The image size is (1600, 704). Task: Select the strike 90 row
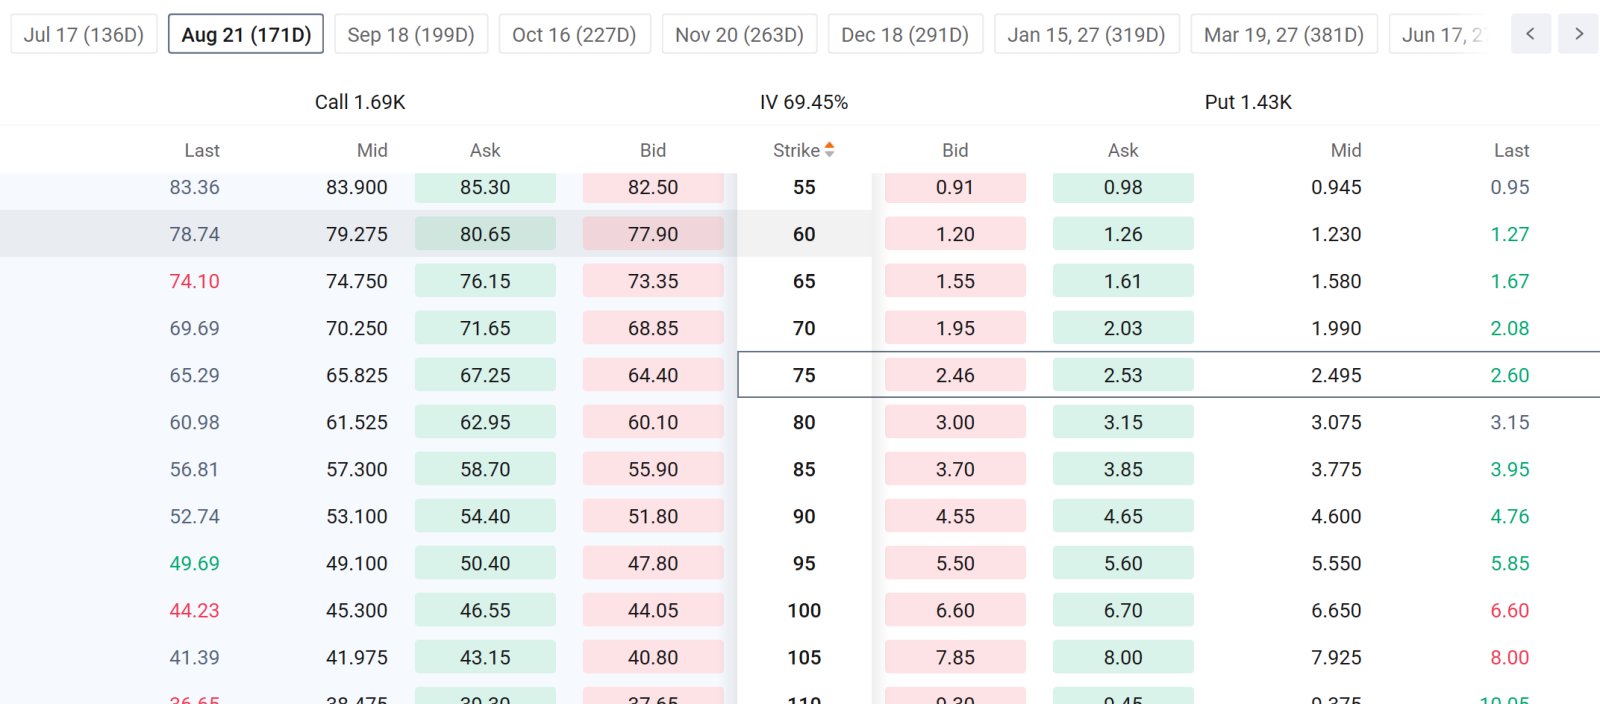pos(800,516)
